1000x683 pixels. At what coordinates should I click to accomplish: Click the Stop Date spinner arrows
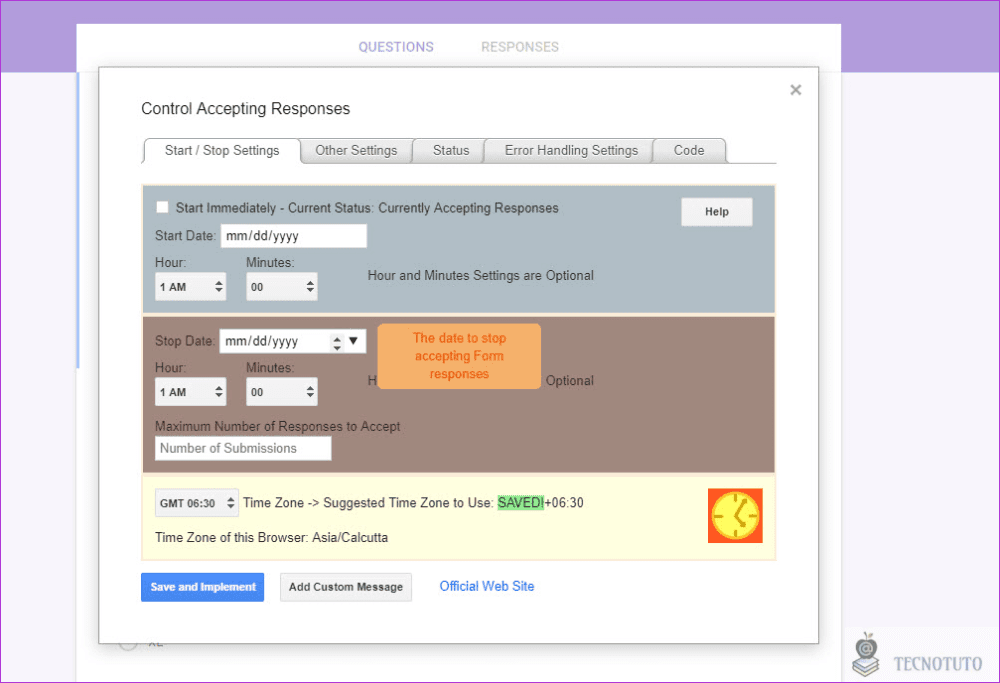pyautogui.click(x=337, y=342)
